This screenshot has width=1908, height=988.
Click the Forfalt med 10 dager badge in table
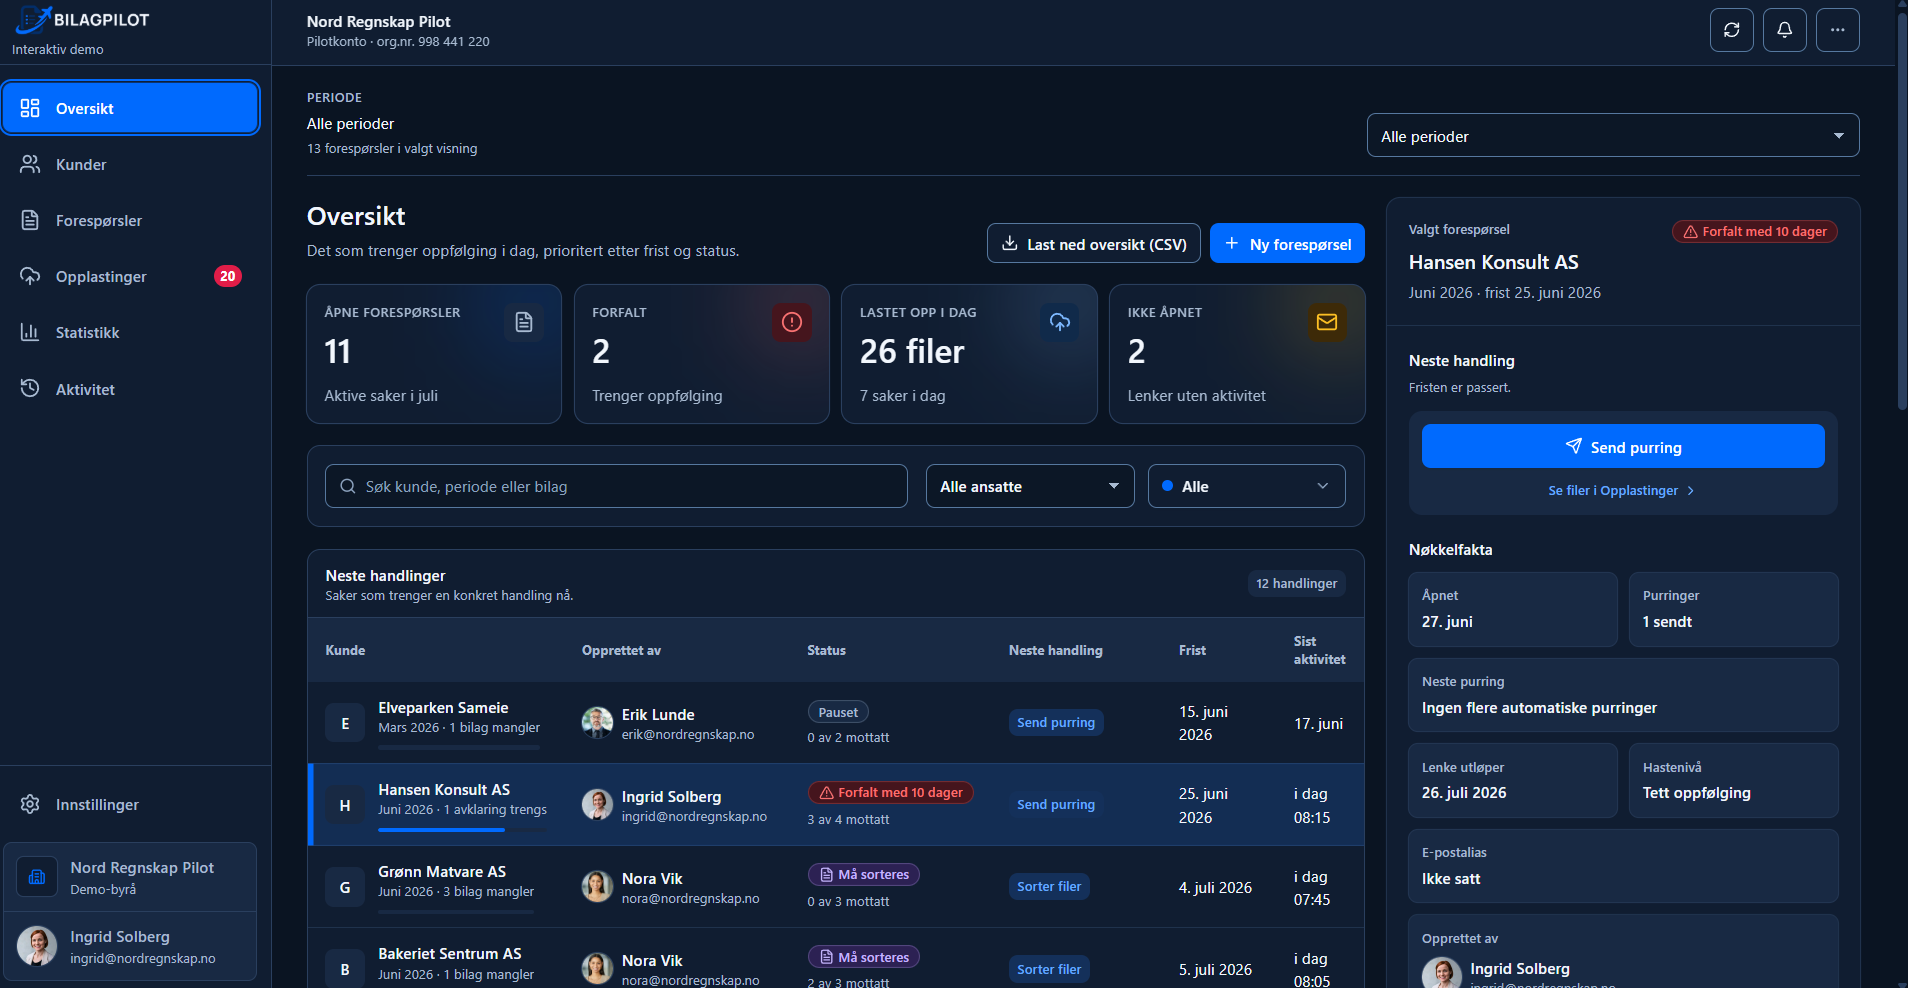[891, 793]
